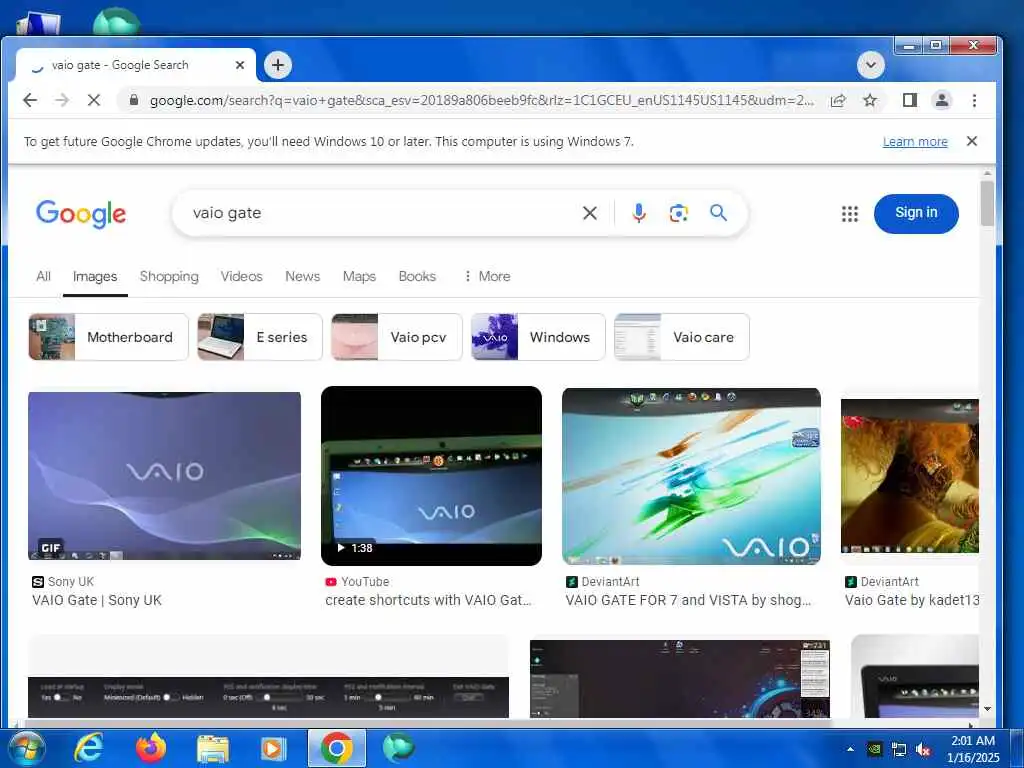Filter images by Windows chip
The width and height of the screenshot is (1024, 768).
coord(538,337)
